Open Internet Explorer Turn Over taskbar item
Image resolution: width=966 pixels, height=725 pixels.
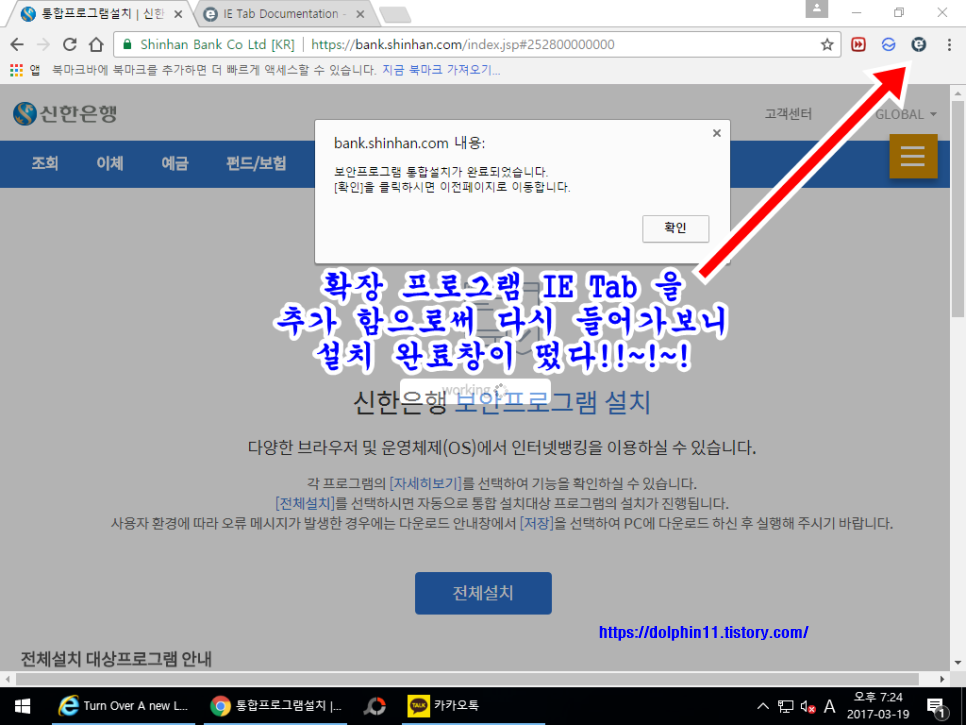[123, 706]
